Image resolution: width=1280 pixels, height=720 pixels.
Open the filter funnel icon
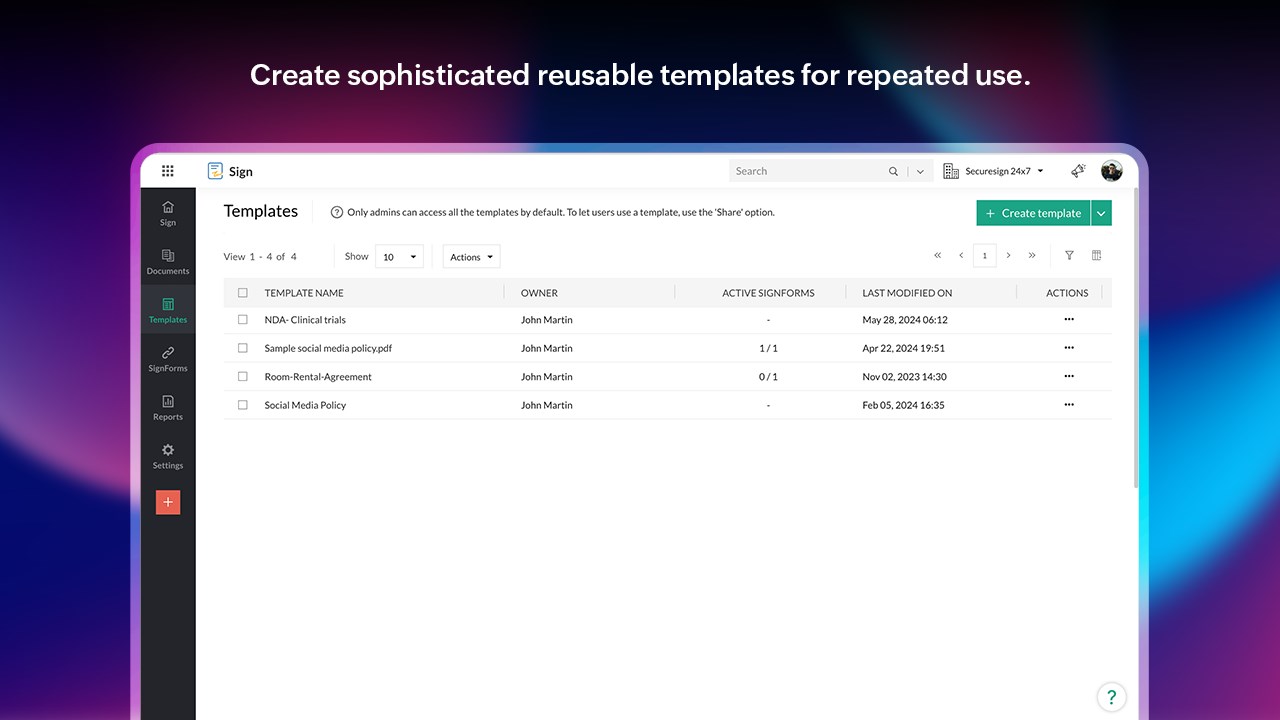pos(1069,256)
